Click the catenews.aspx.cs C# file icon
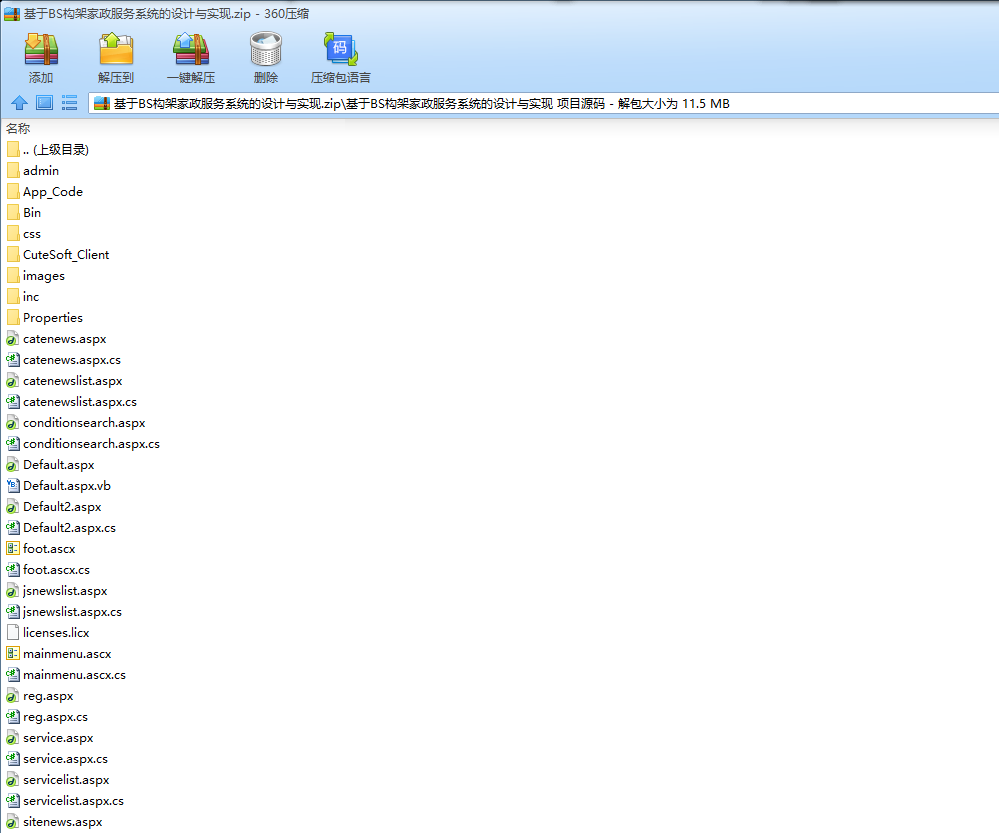Image resolution: width=999 pixels, height=833 pixels. tap(13, 360)
